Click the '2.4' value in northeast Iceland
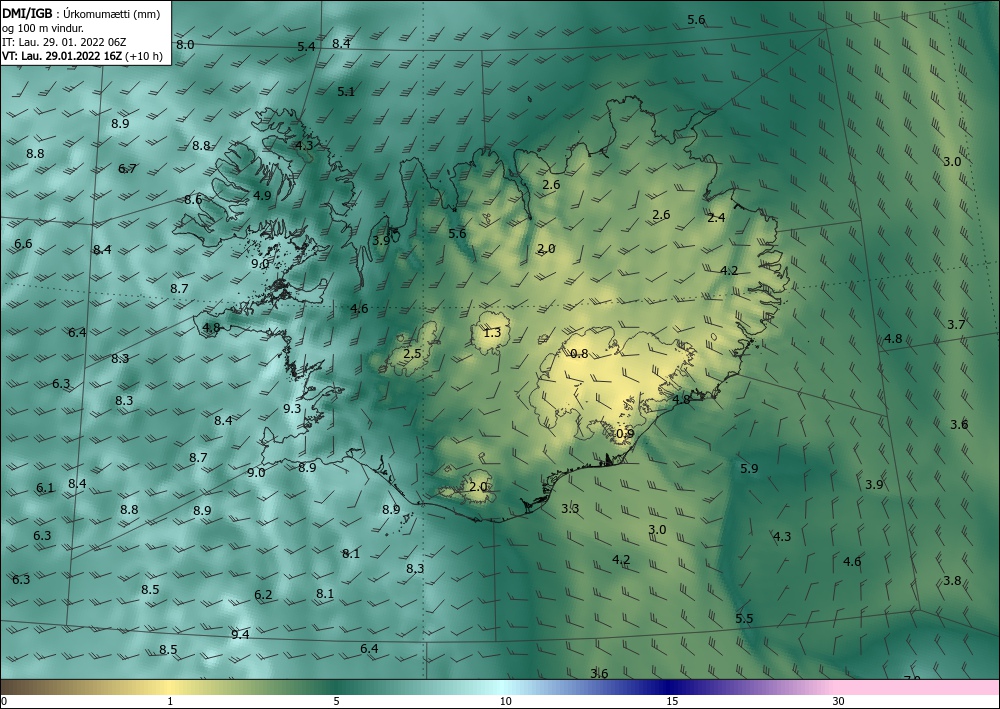 pyautogui.click(x=716, y=218)
